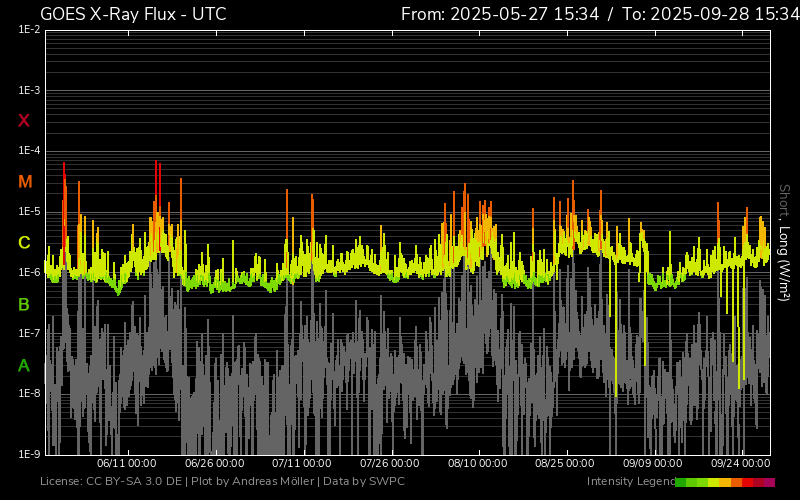Viewport: 800px width, 500px height.
Task: Click the green A flare class label
Action: tap(24, 366)
